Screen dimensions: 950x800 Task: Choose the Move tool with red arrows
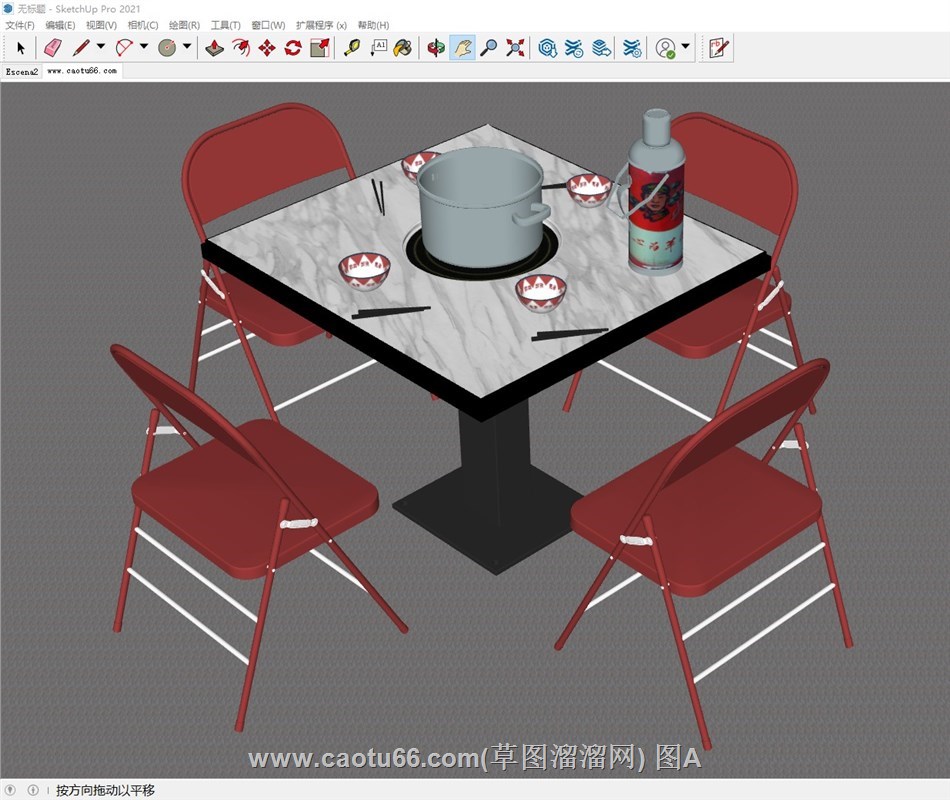tap(267, 47)
